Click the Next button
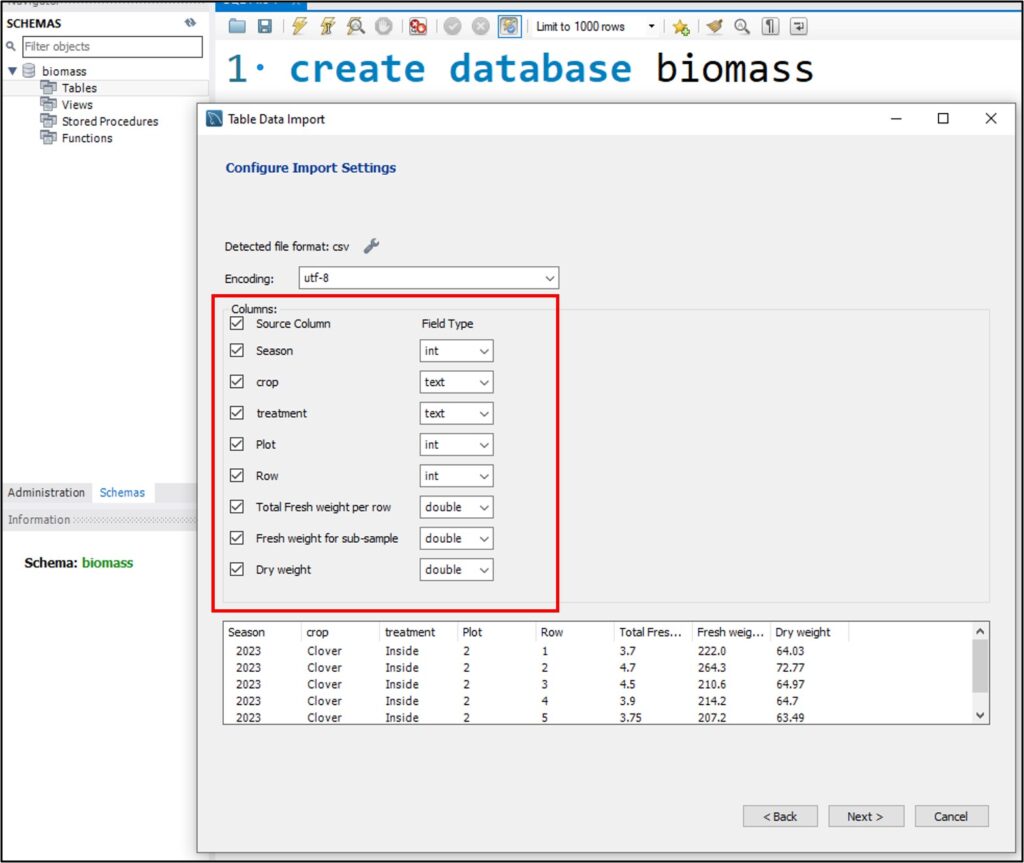1024x863 pixels. click(x=865, y=816)
